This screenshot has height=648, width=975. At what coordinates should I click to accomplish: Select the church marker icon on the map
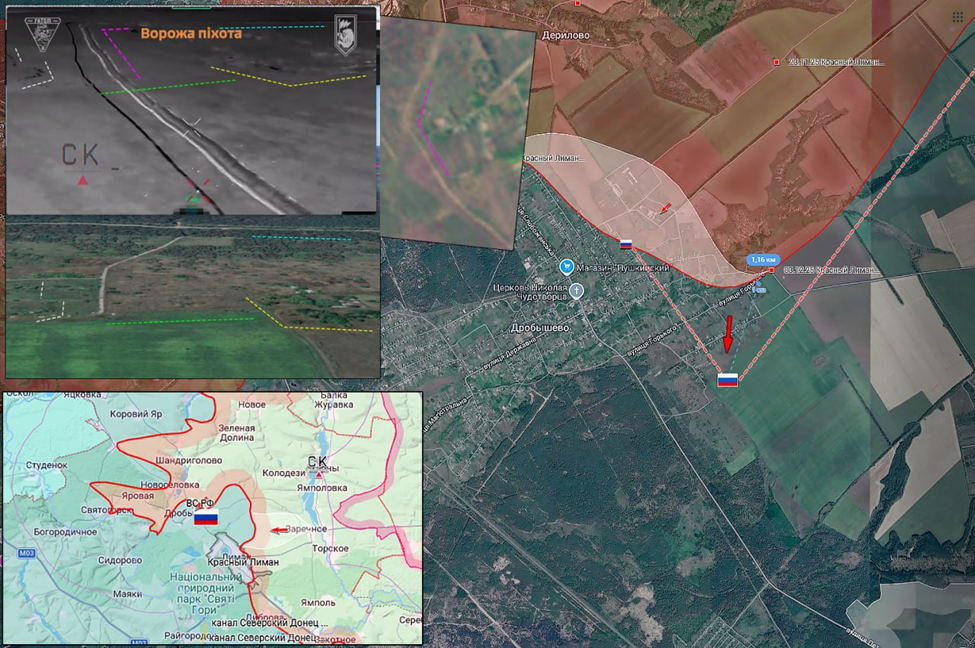tap(577, 291)
